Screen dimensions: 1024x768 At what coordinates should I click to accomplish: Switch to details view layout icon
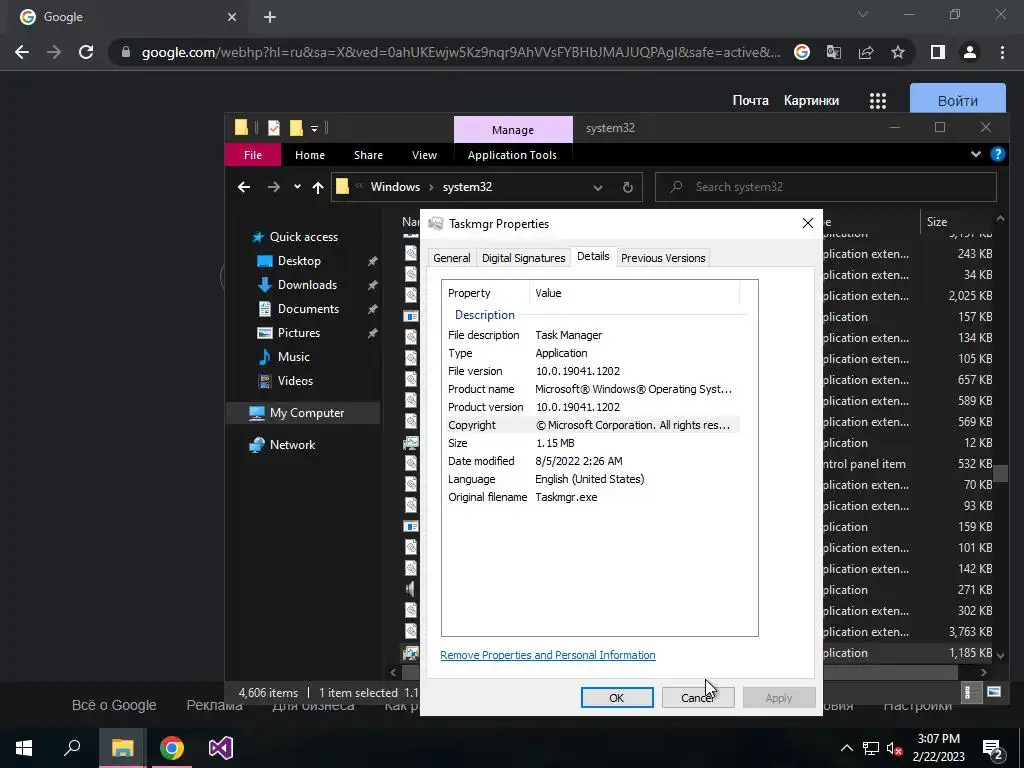coord(970,692)
